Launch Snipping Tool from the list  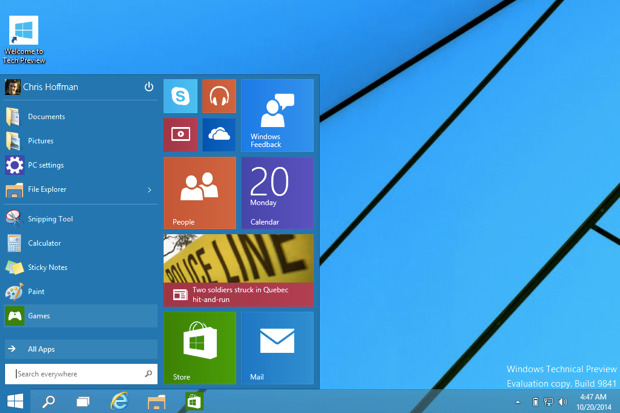click(x=81, y=219)
